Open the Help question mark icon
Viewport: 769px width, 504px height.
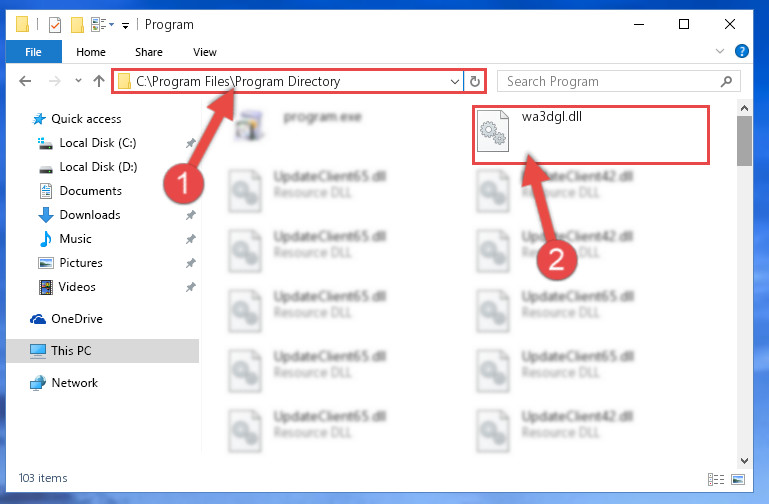pos(742,51)
